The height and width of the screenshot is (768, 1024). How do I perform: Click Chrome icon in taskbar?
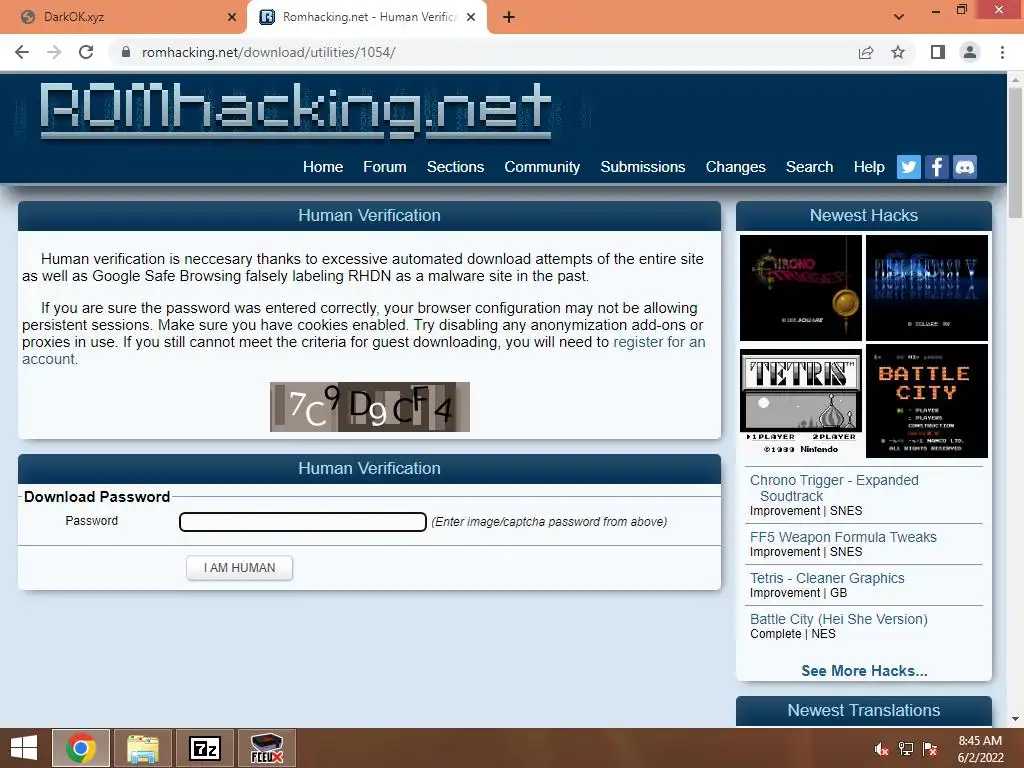[x=81, y=748]
